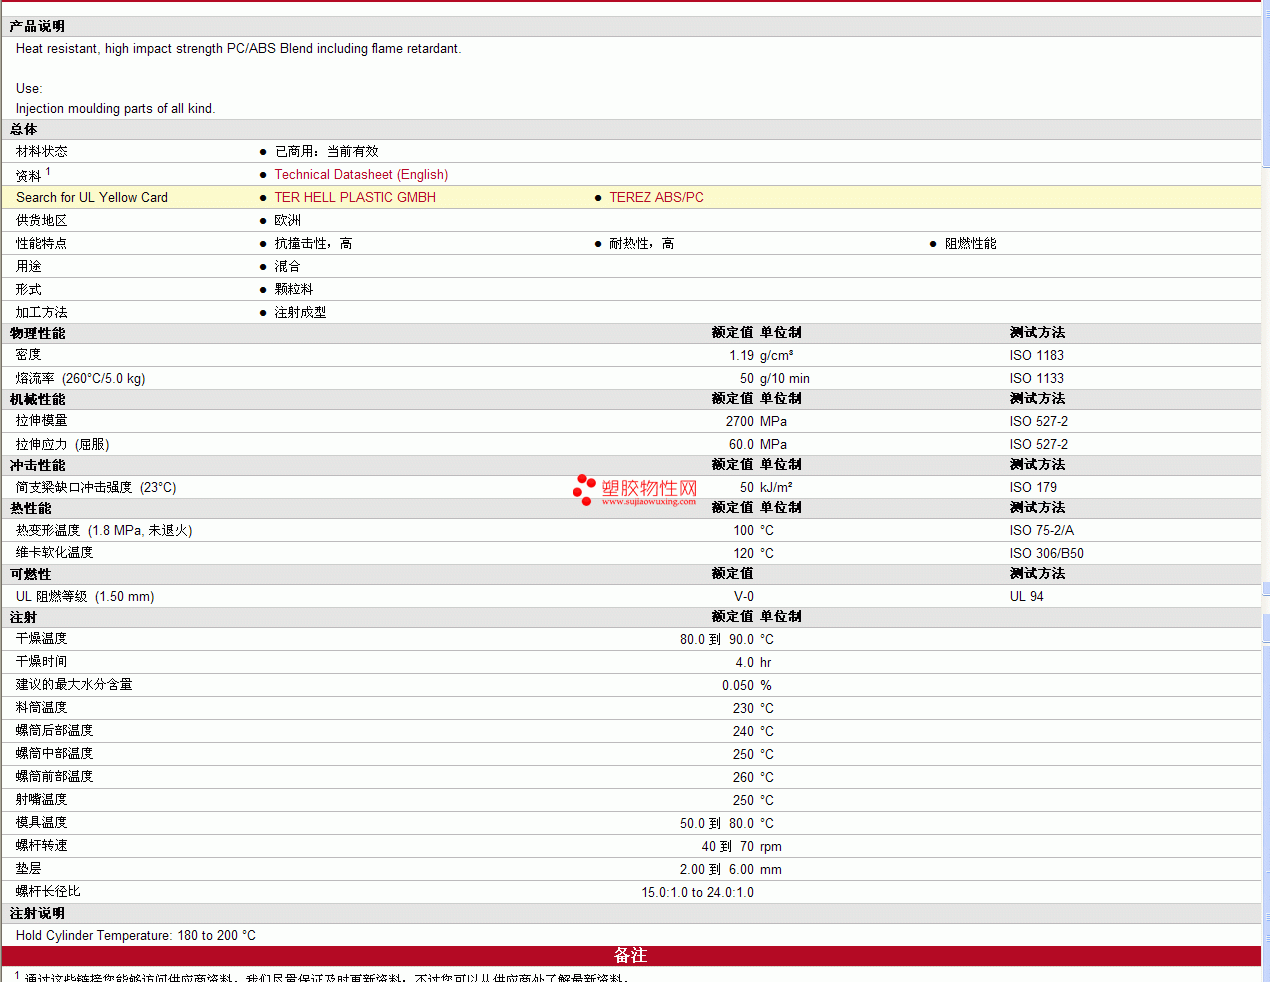The width and height of the screenshot is (1270, 982).
Task: Click 阻燃性能 feature text
Action: [970, 244]
